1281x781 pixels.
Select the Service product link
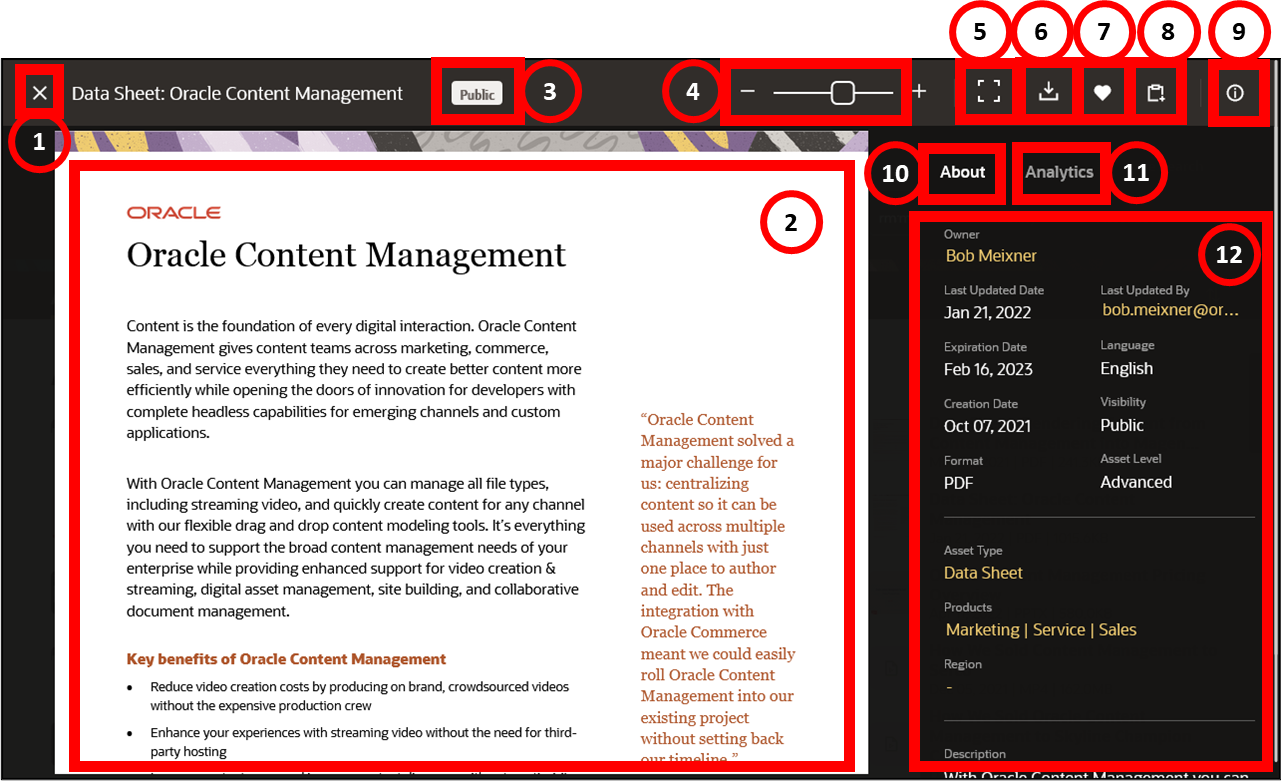coord(1060,629)
